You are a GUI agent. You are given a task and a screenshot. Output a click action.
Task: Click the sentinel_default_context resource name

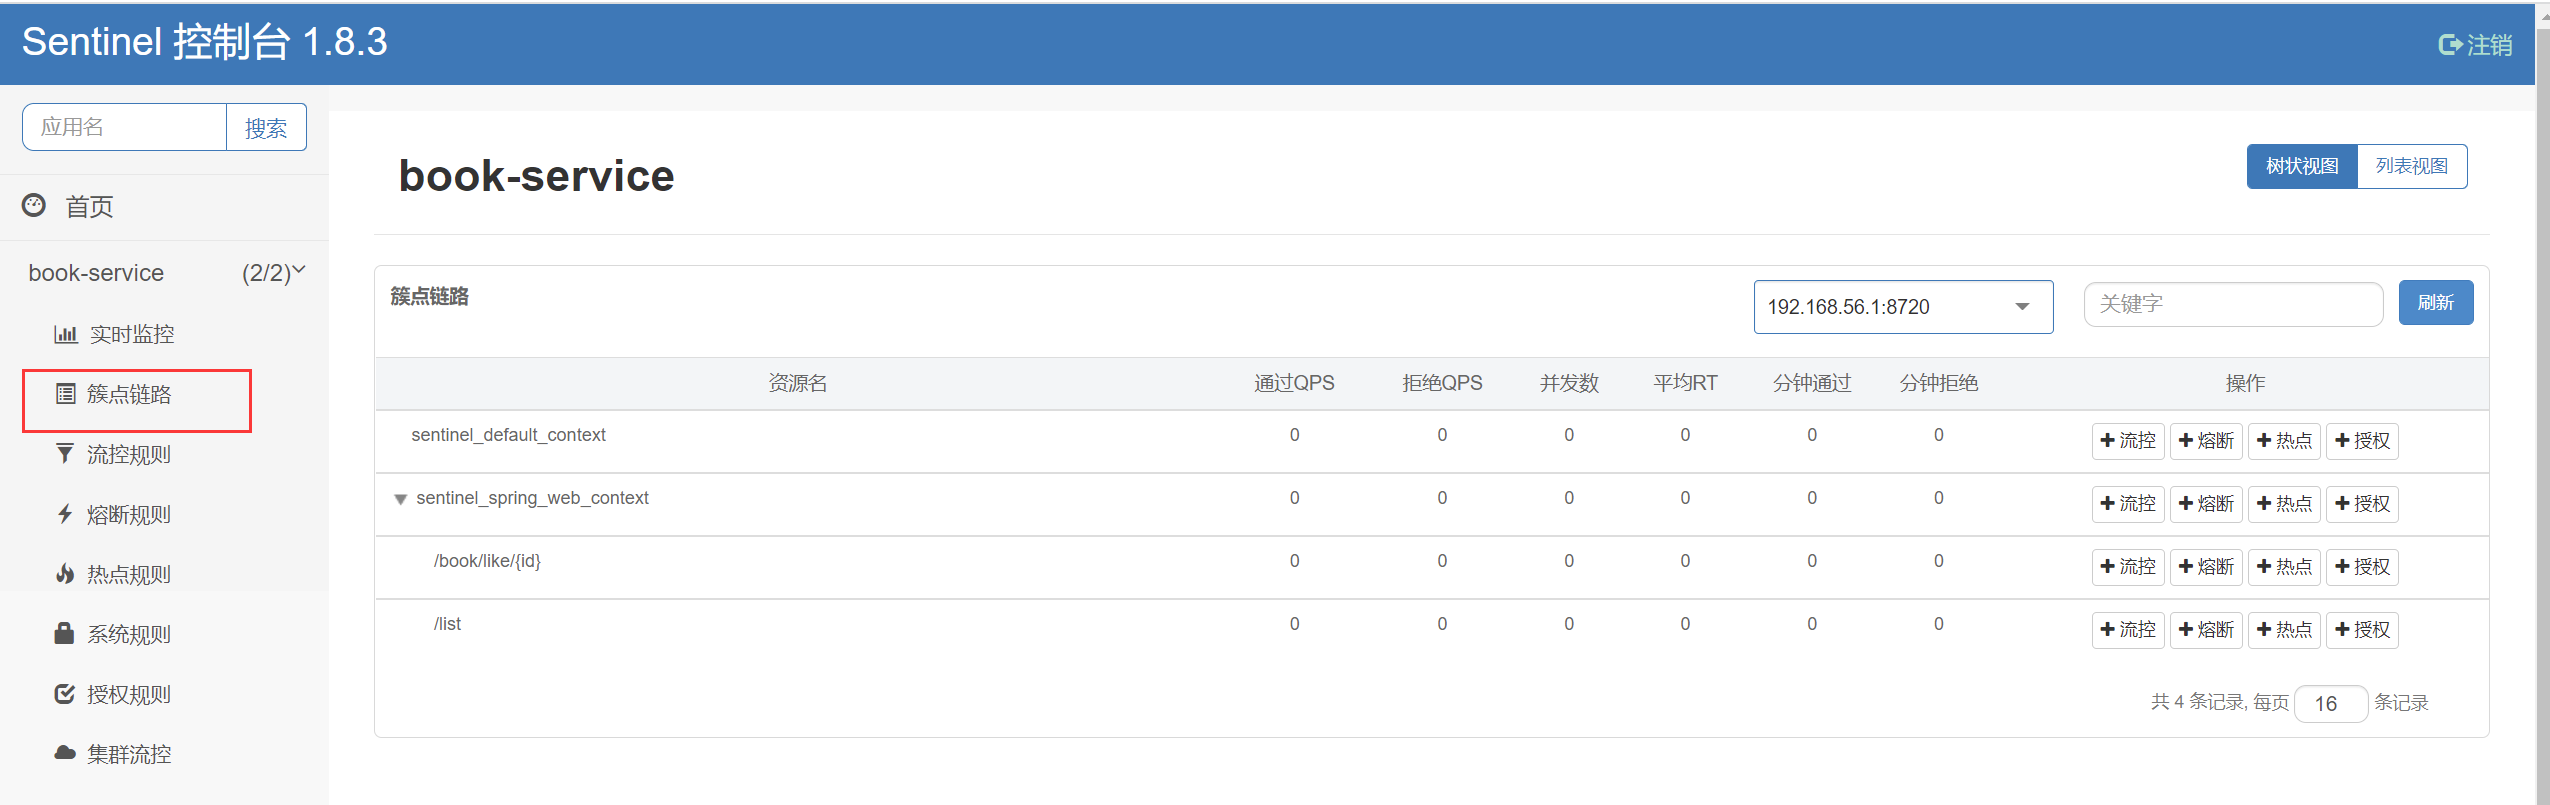[x=508, y=435]
